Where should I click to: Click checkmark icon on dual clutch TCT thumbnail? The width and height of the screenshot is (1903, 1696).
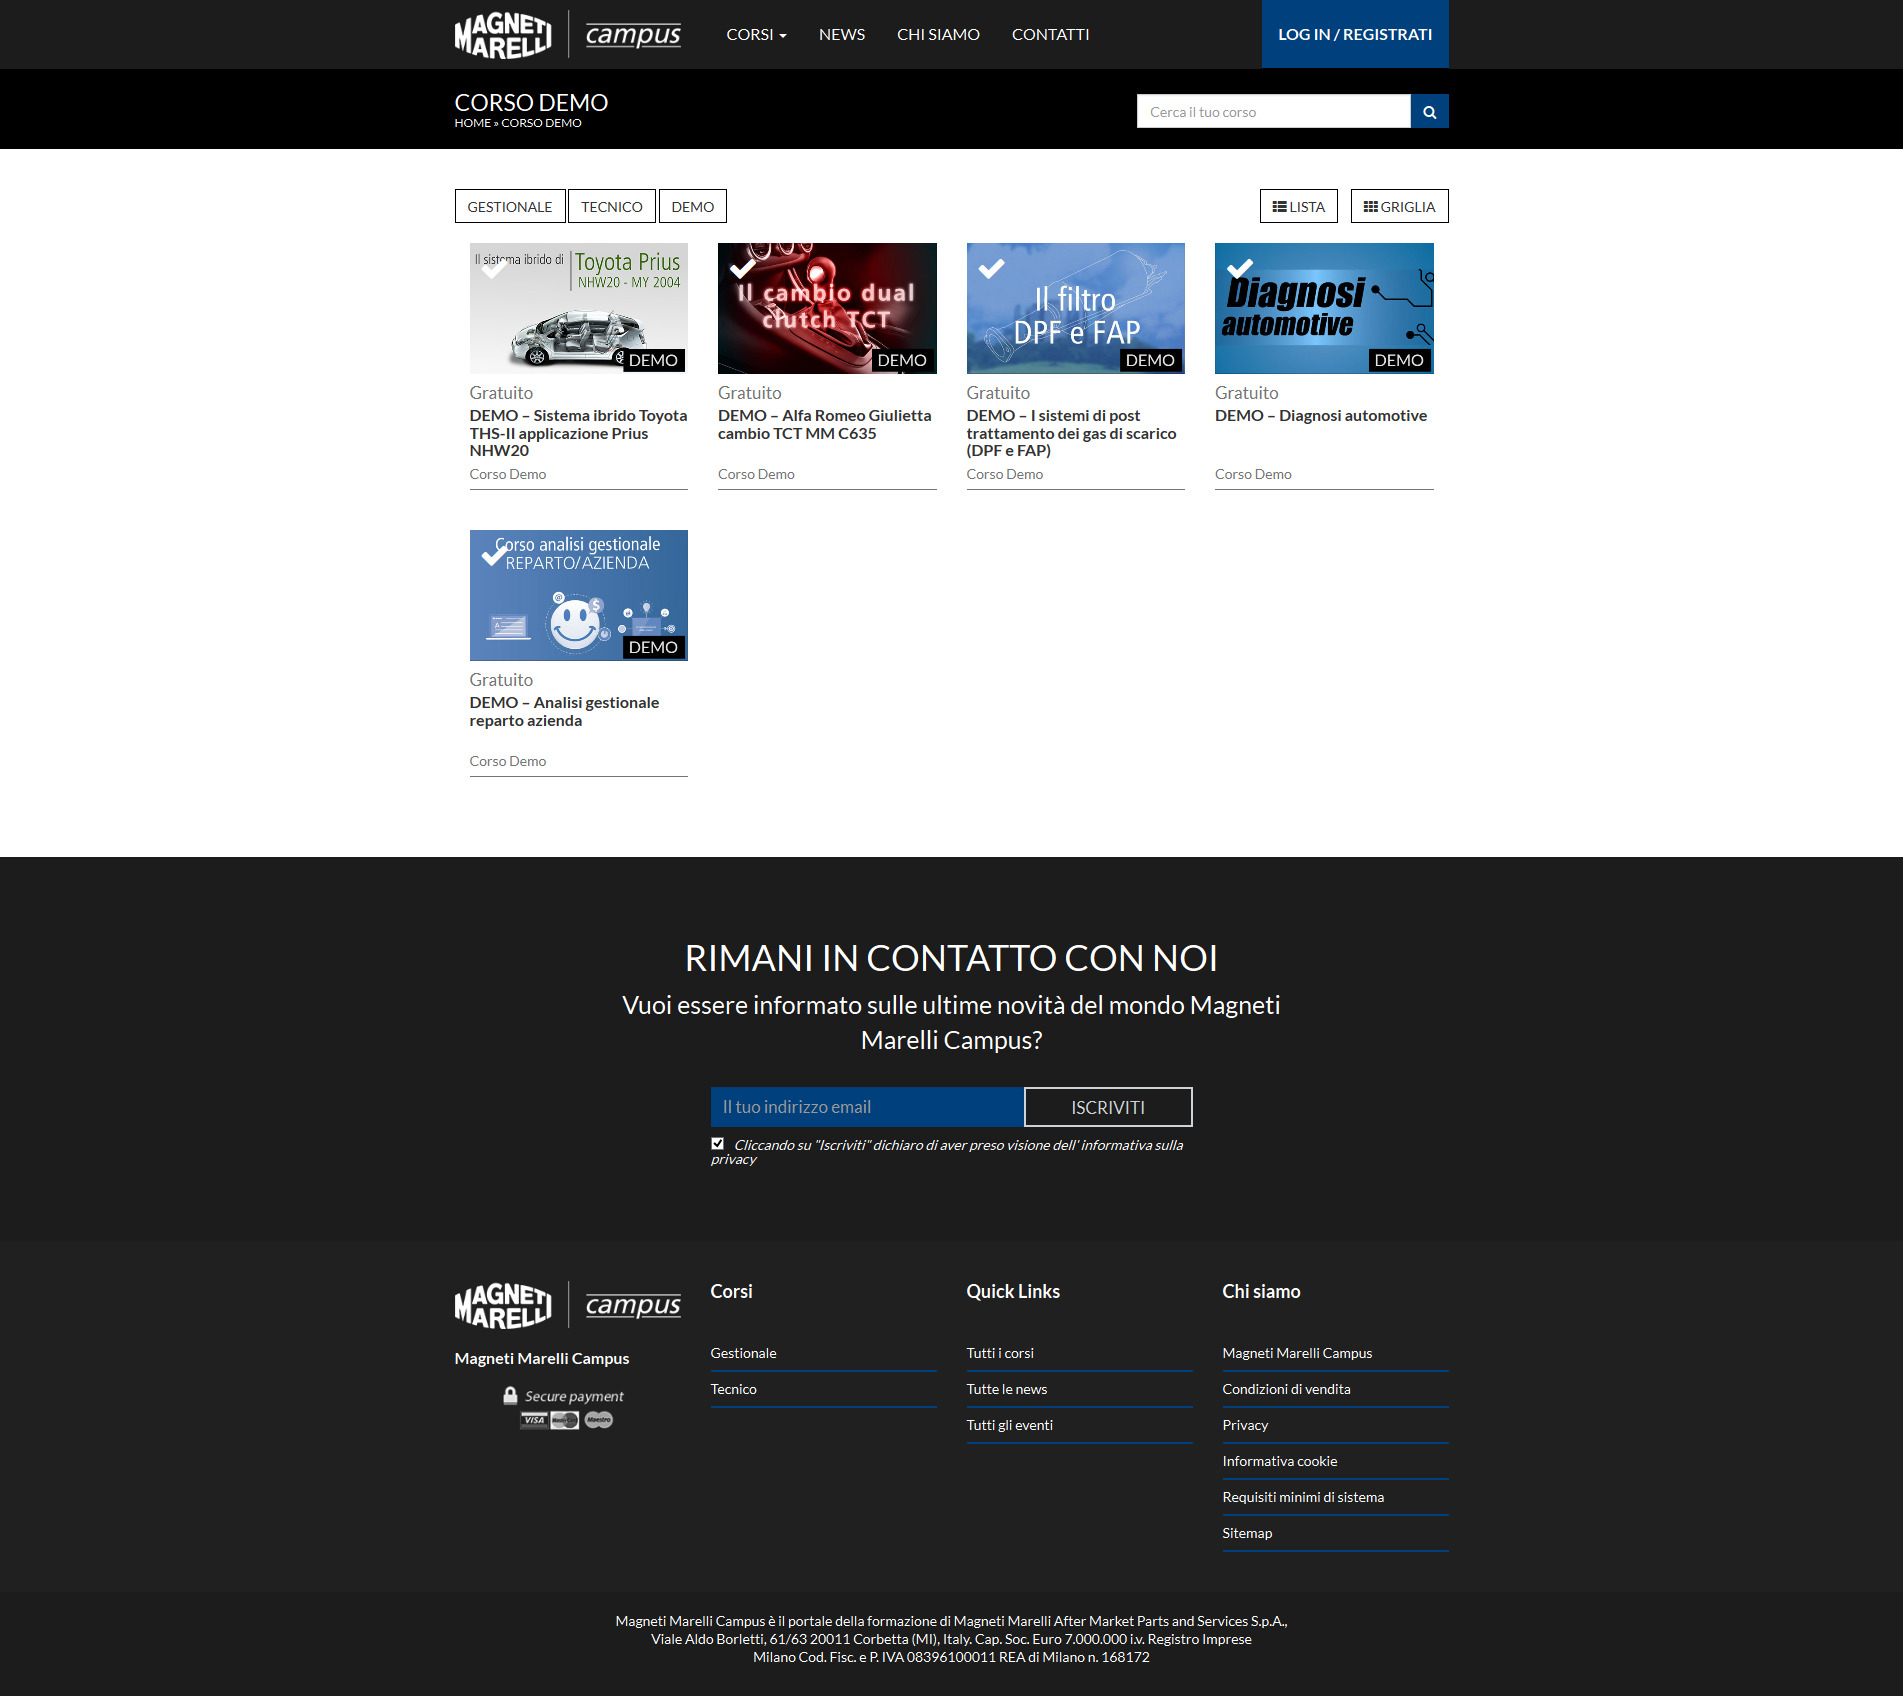point(743,267)
